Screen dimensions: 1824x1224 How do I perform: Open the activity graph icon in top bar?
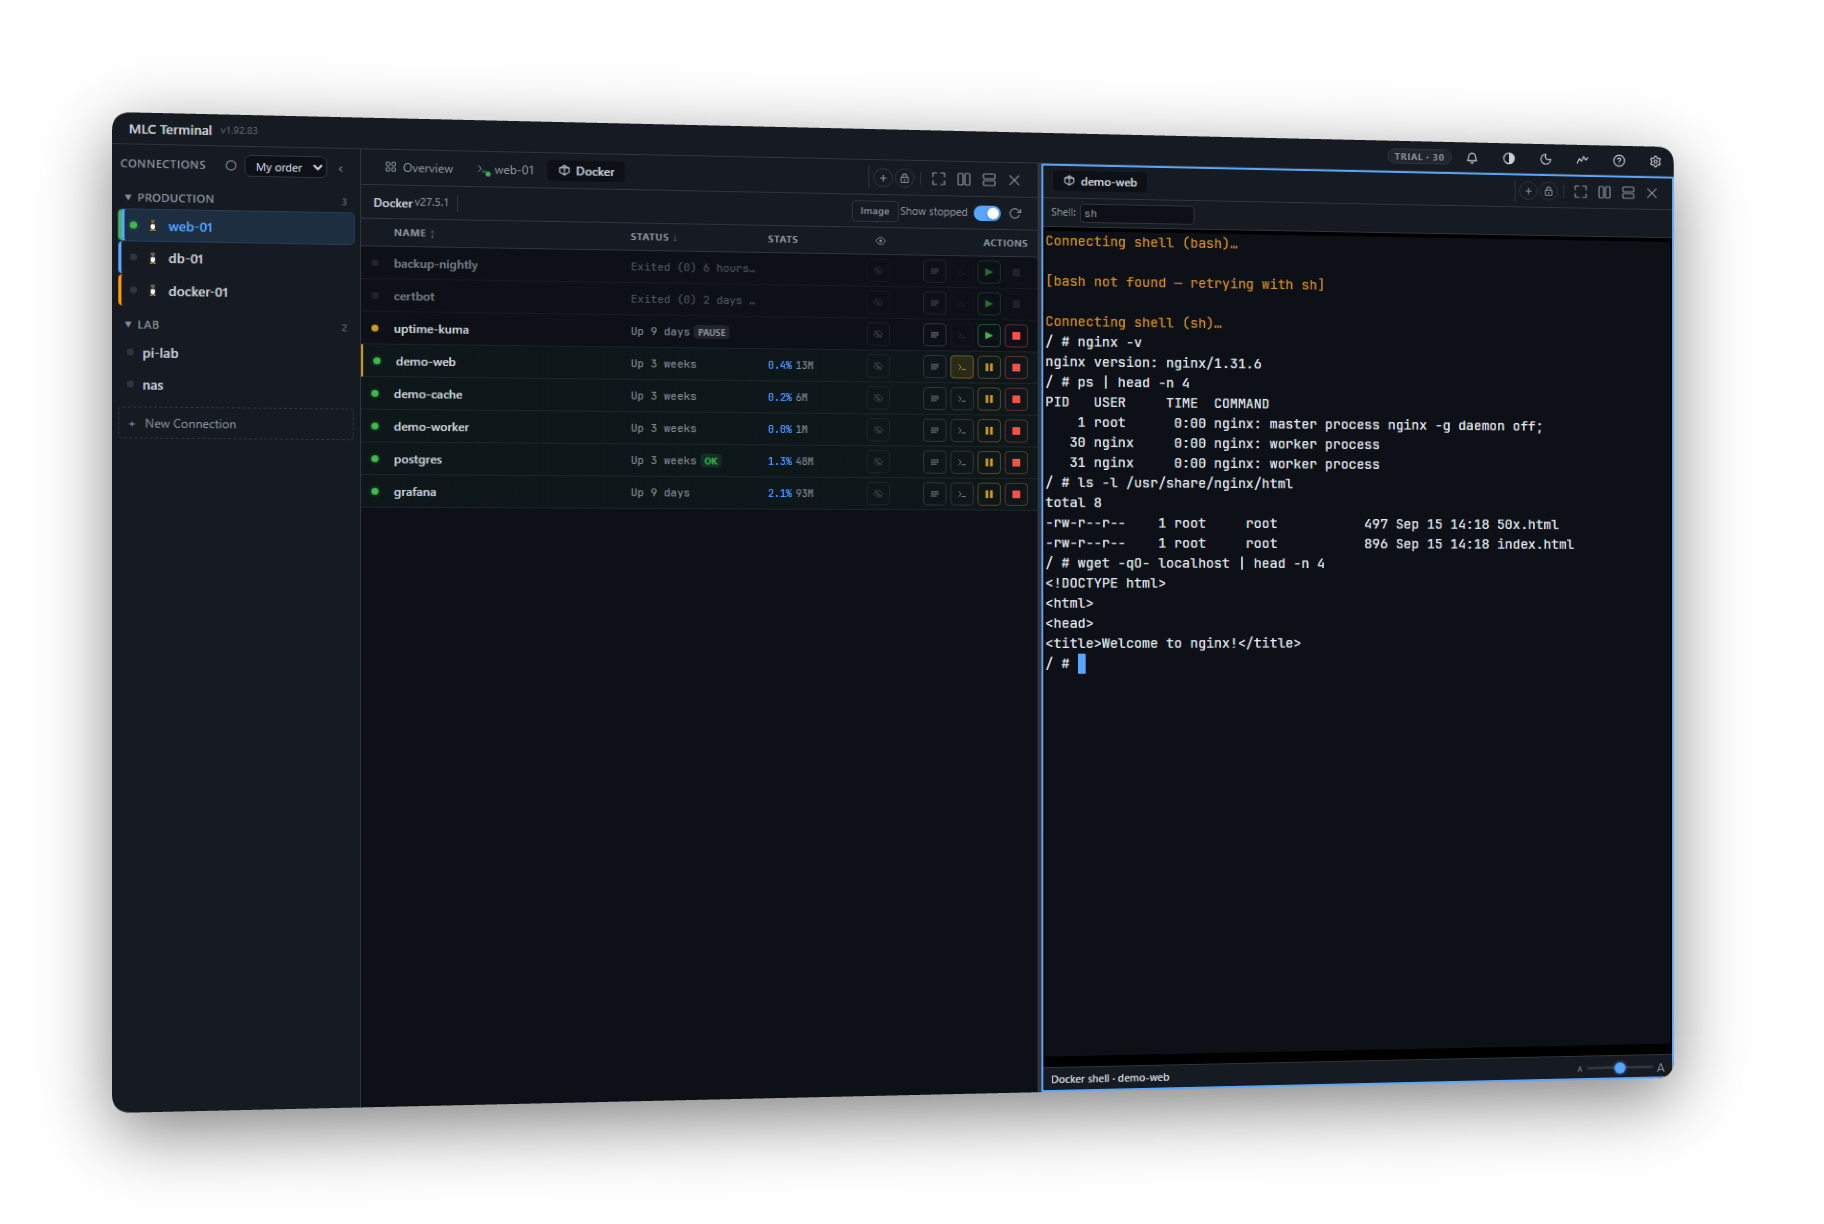point(1582,160)
